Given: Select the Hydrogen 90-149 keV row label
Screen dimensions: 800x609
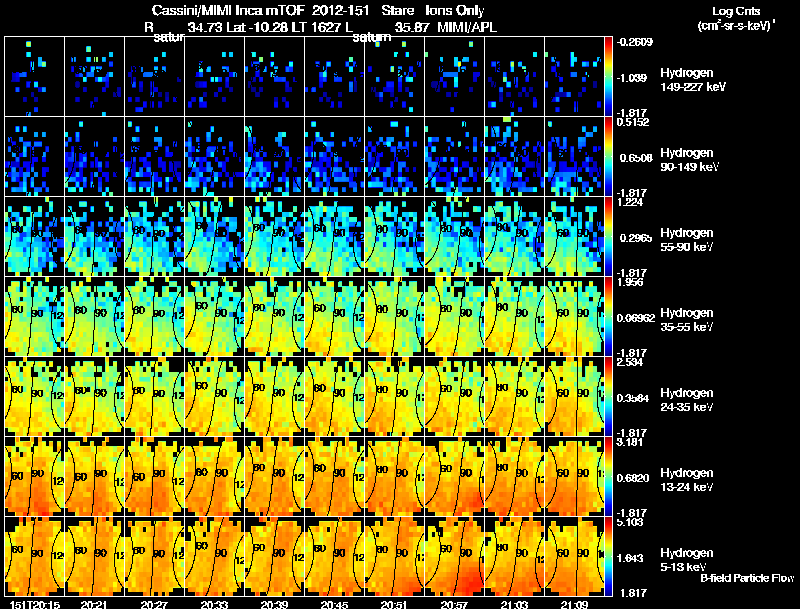Looking at the screenshot, I should (689, 160).
